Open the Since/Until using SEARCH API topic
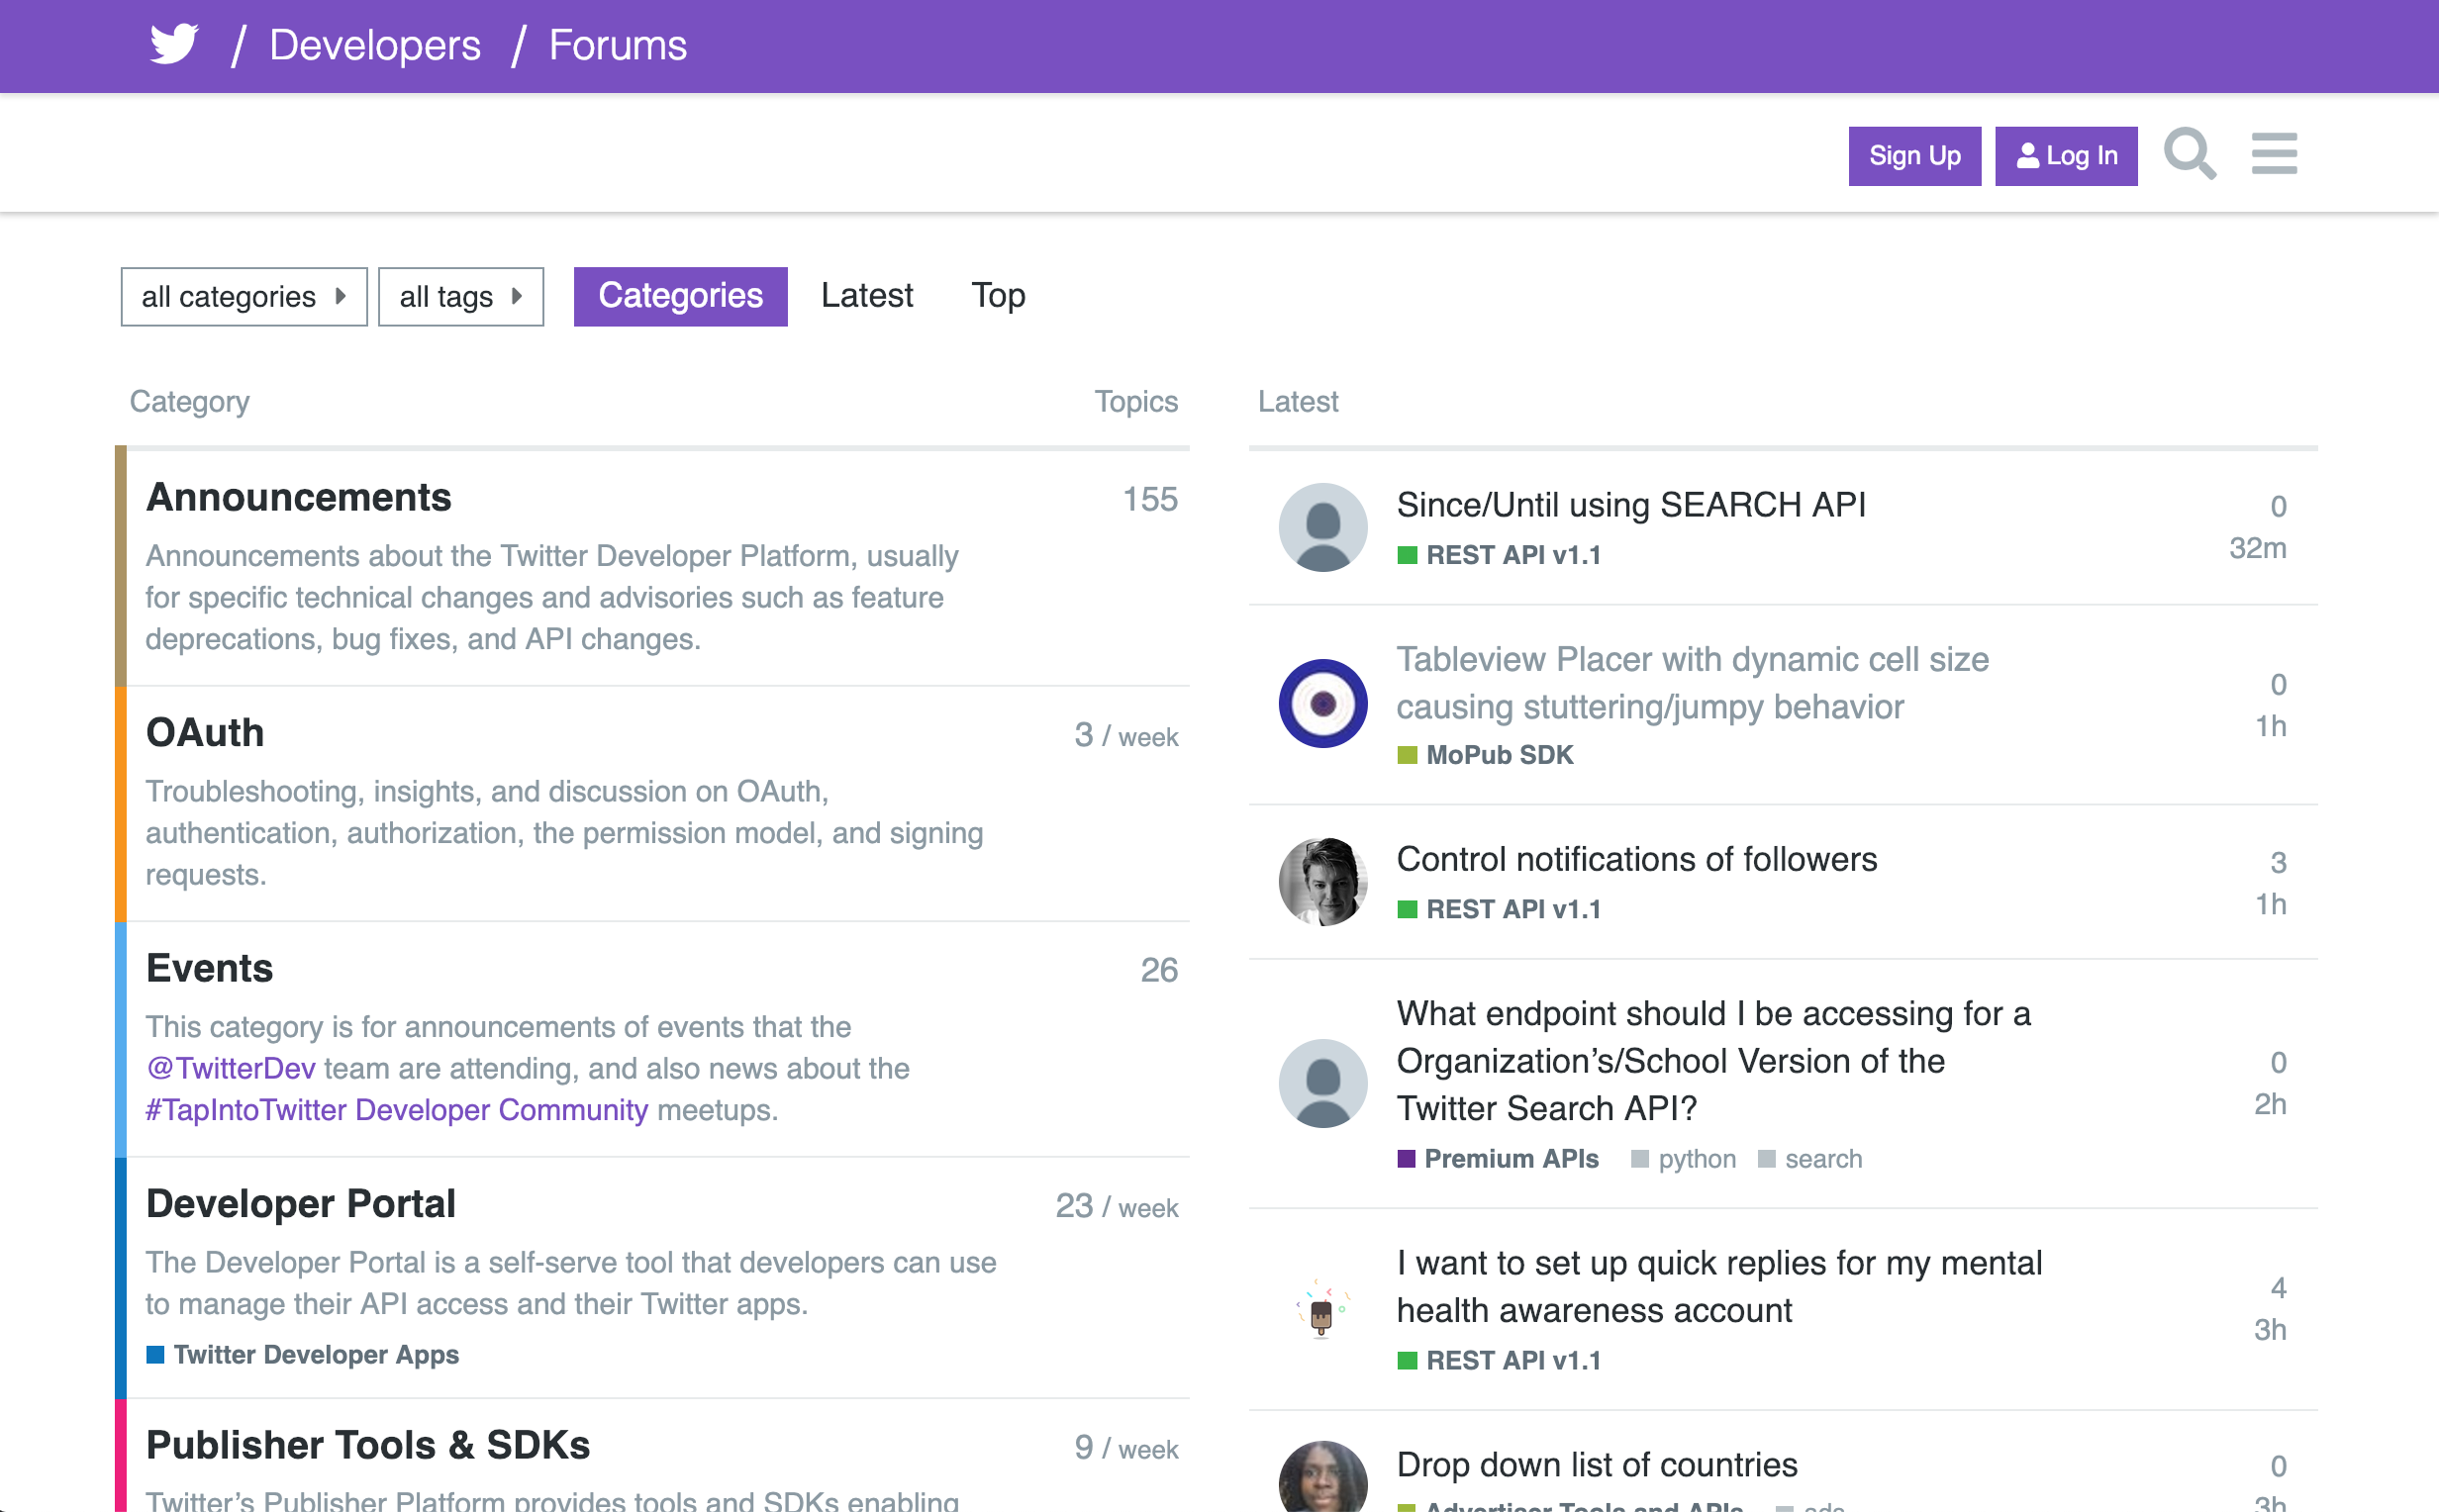The width and height of the screenshot is (2439, 1512). click(x=1629, y=506)
